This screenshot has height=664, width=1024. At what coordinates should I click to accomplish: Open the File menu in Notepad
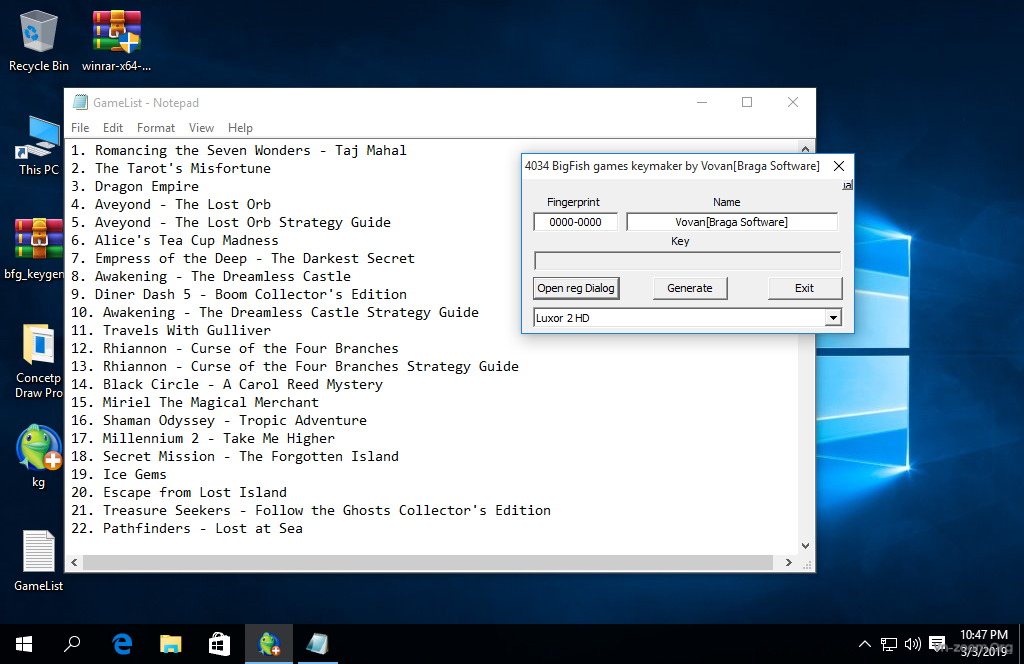tap(80, 128)
